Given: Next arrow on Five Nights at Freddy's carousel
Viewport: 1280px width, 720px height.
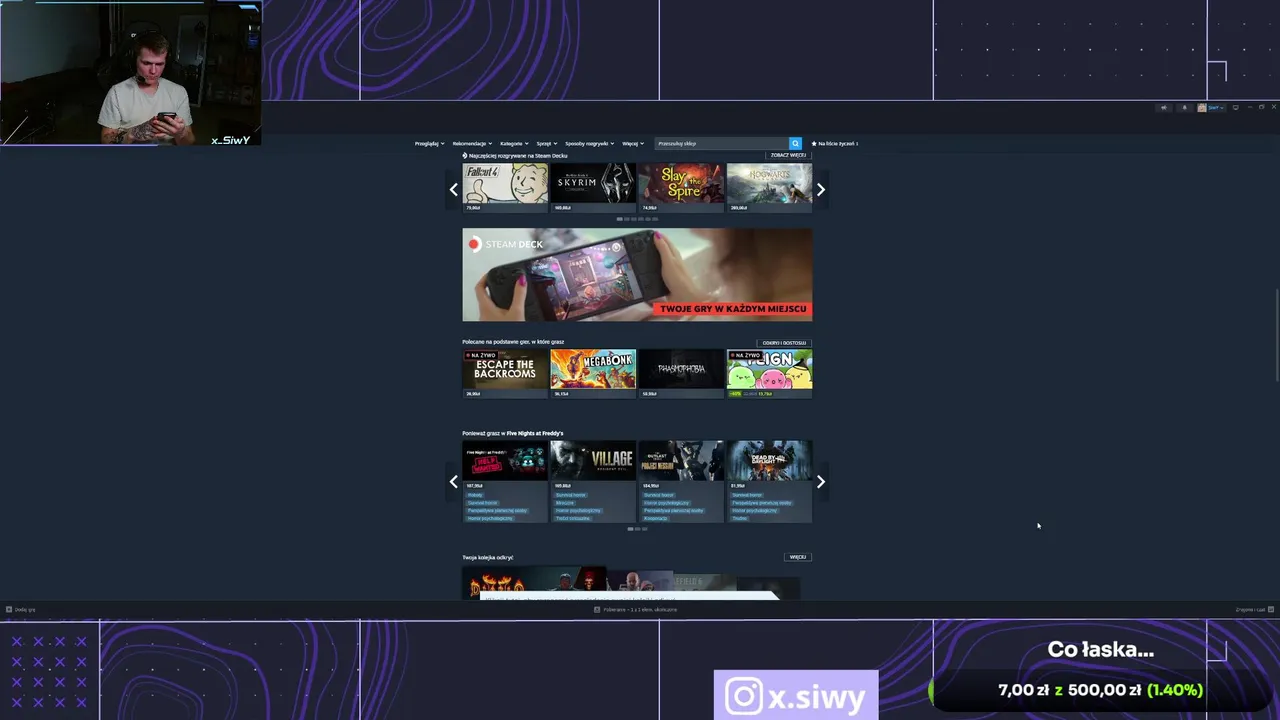Looking at the screenshot, I should click(821, 482).
